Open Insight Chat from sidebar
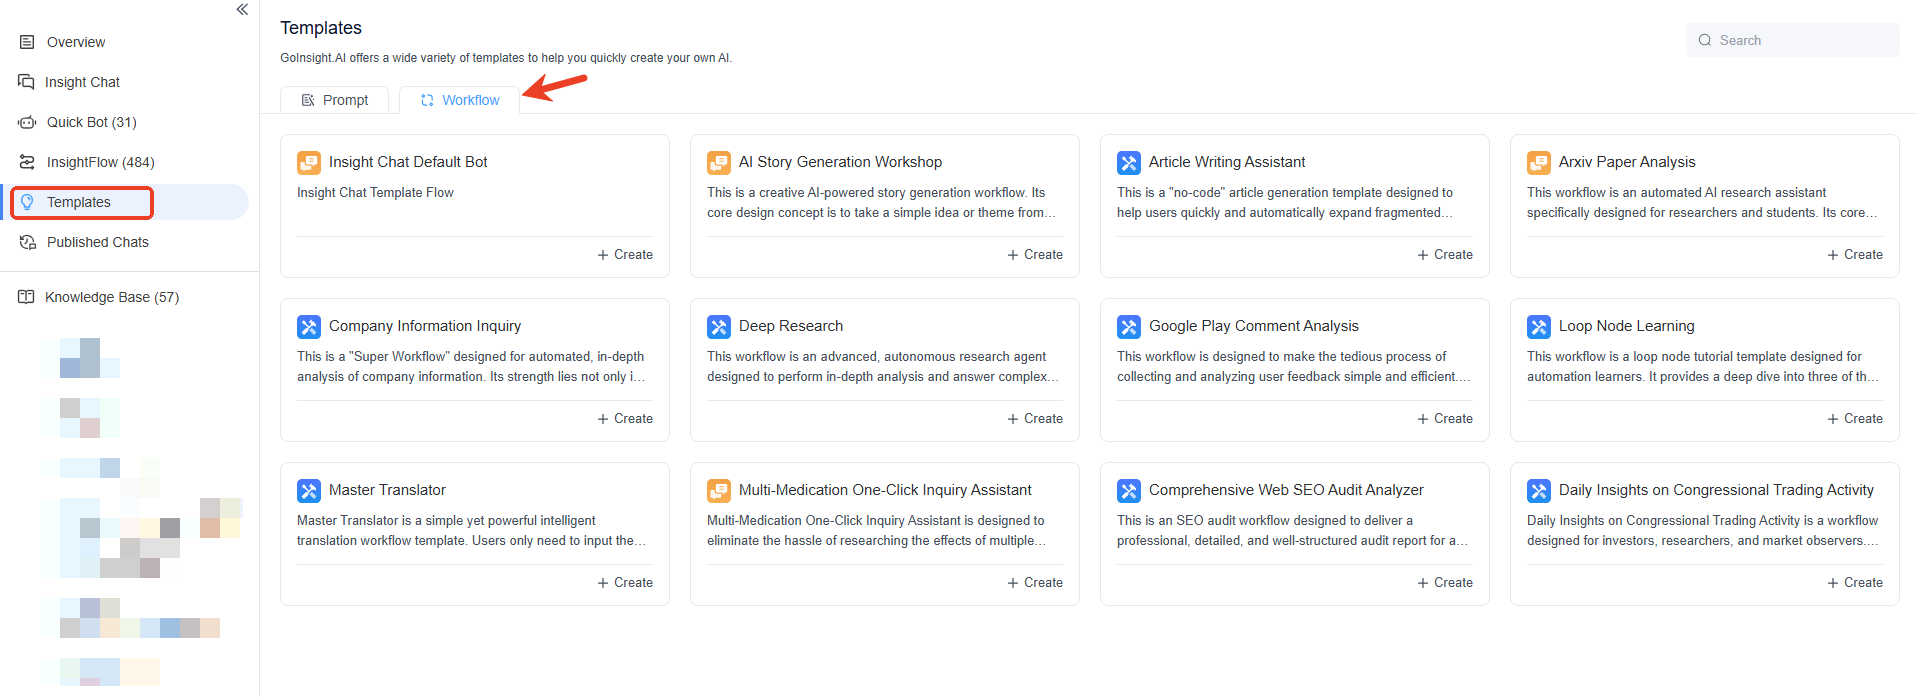The width and height of the screenshot is (1917, 697). click(x=82, y=82)
